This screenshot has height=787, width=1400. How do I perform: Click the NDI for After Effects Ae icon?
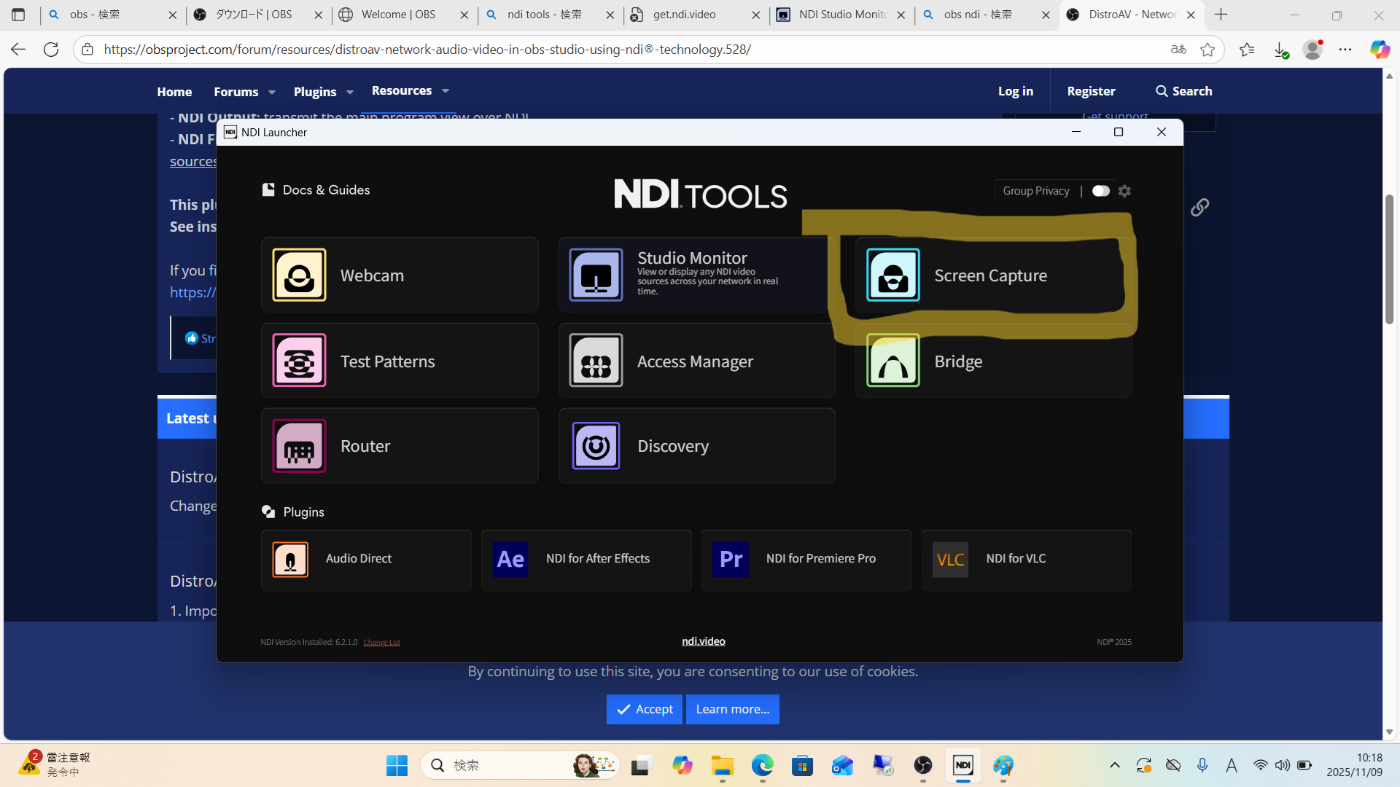[511, 559]
